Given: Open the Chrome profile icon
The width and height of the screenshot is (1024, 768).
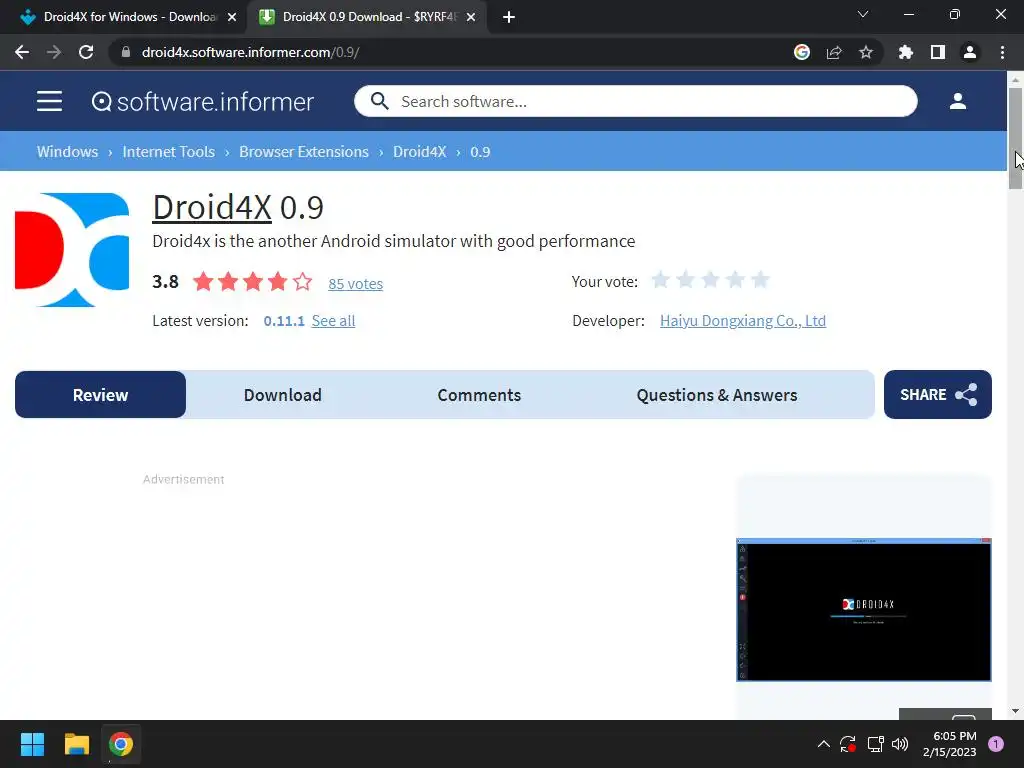Looking at the screenshot, I should 970,52.
